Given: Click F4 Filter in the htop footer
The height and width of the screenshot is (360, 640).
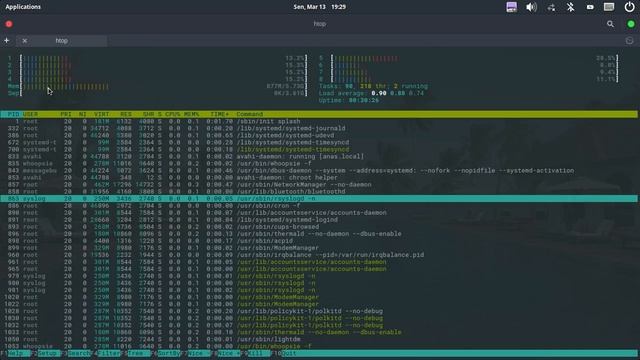Looking at the screenshot, I should tap(106, 353).
